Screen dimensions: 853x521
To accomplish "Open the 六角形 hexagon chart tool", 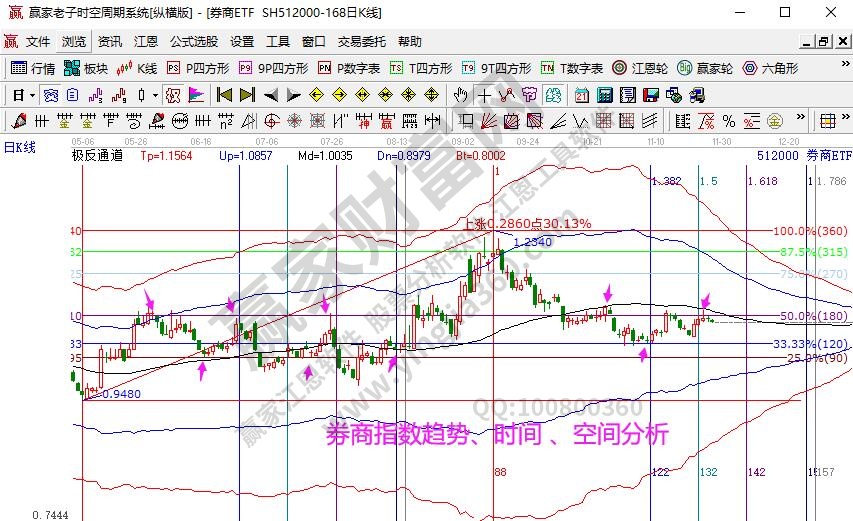I will point(768,68).
